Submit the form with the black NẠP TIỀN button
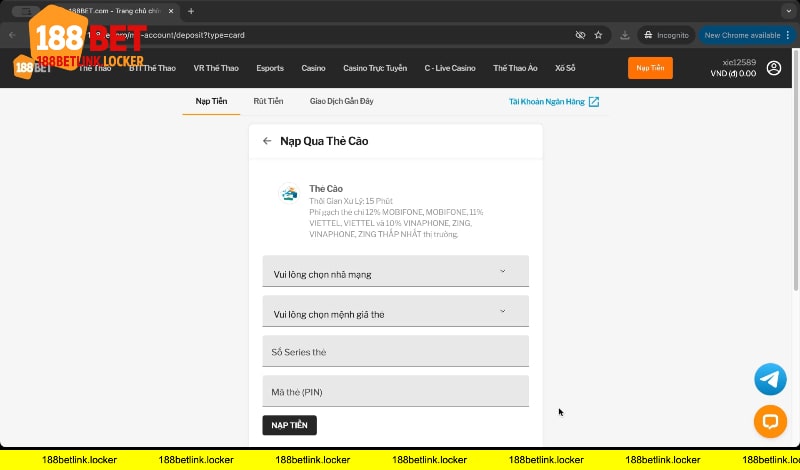 point(289,425)
